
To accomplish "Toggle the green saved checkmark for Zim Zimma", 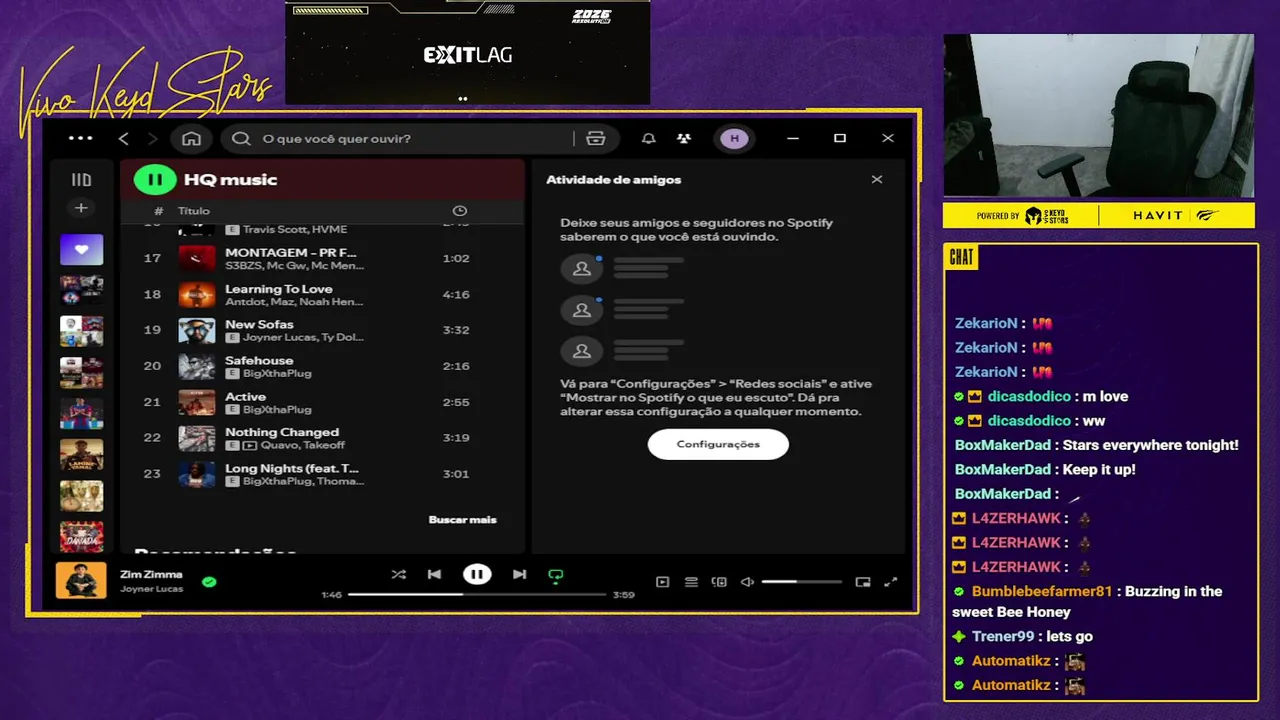I will click(209, 581).
